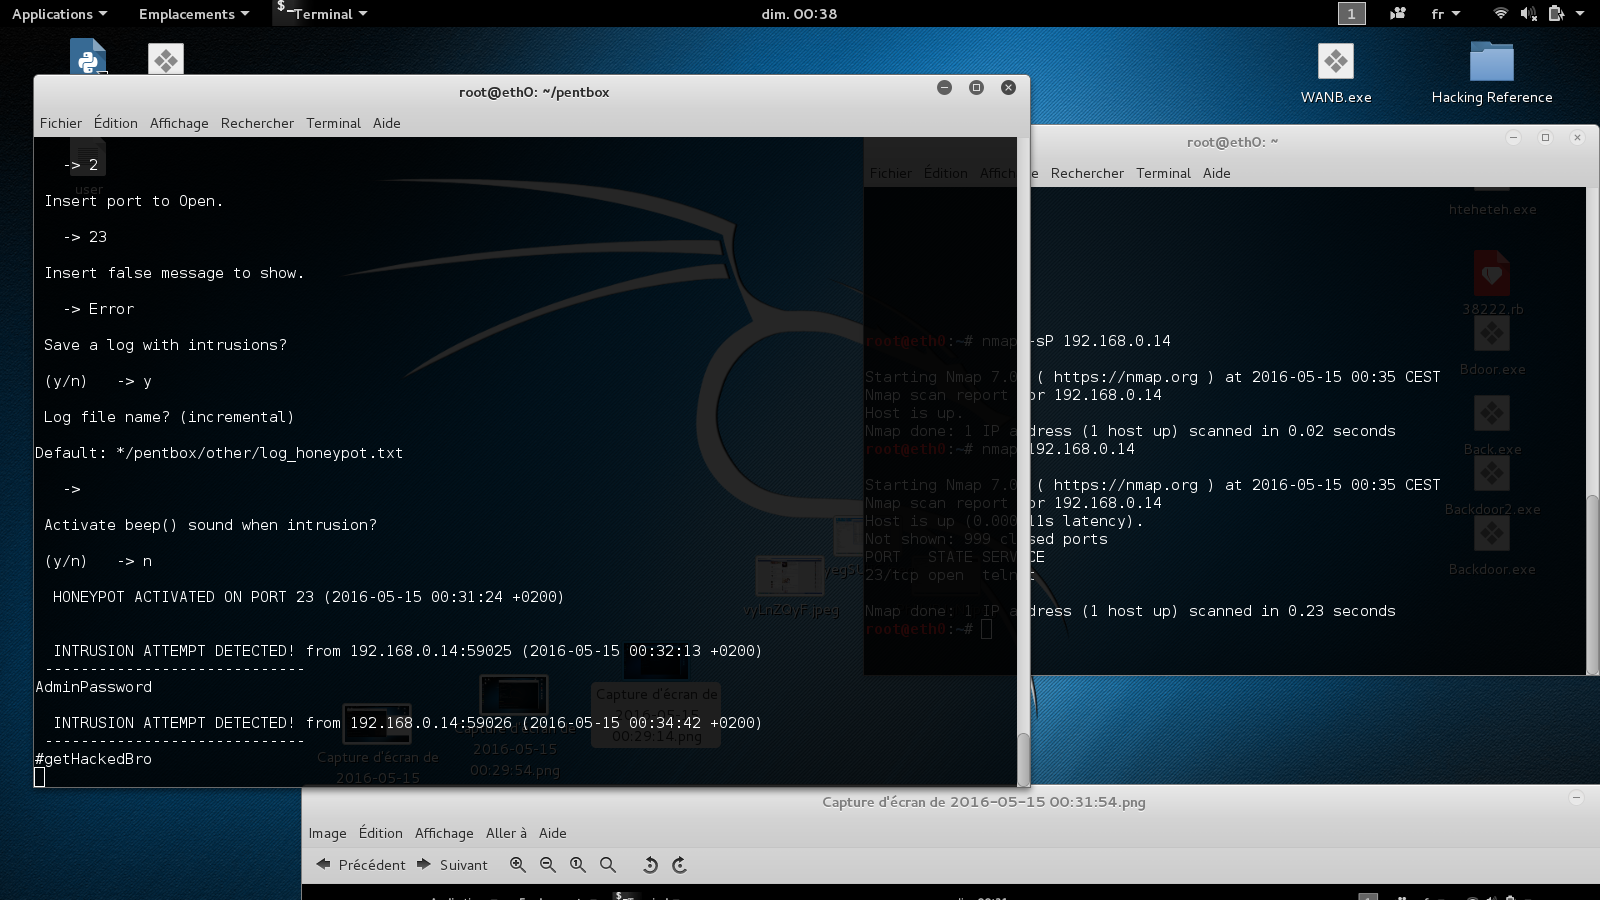Rotate image counterclockwise in viewer
The height and width of the screenshot is (900, 1600).
tap(650, 865)
